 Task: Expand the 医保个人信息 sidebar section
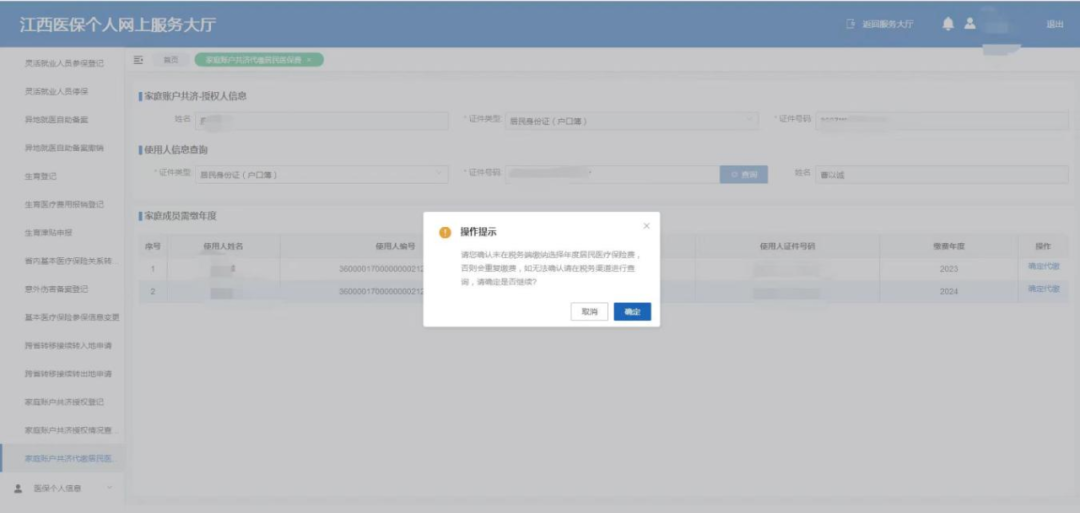[109, 488]
